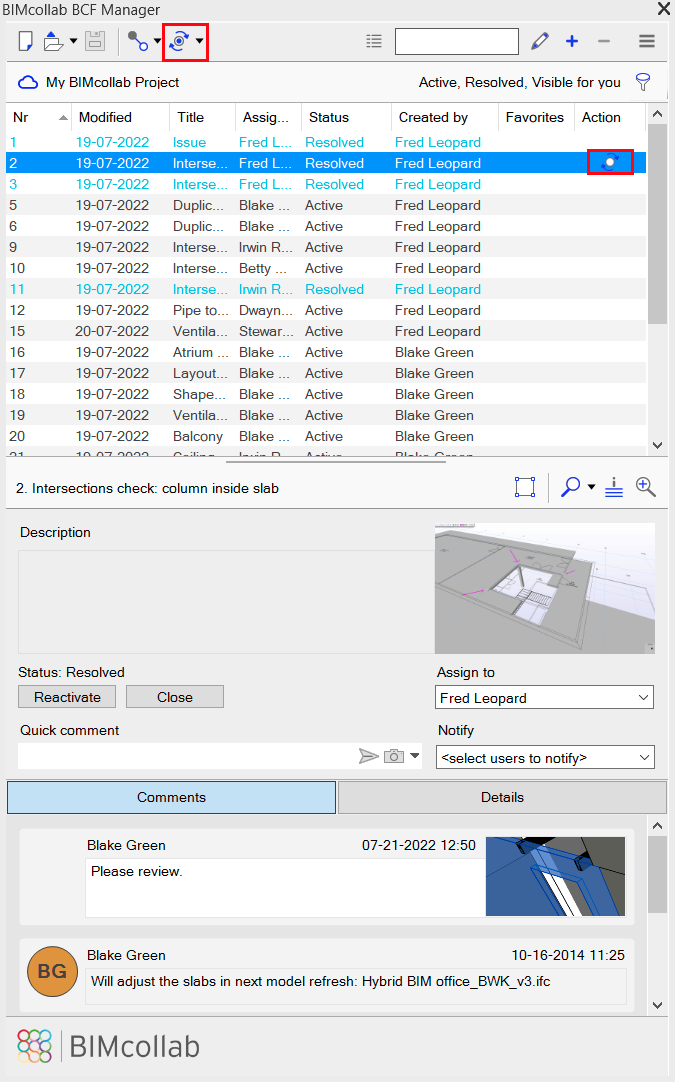This screenshot has width=675, height=1082.
Task: Expand the open file dropdown arrow
Action: point(73,41)
